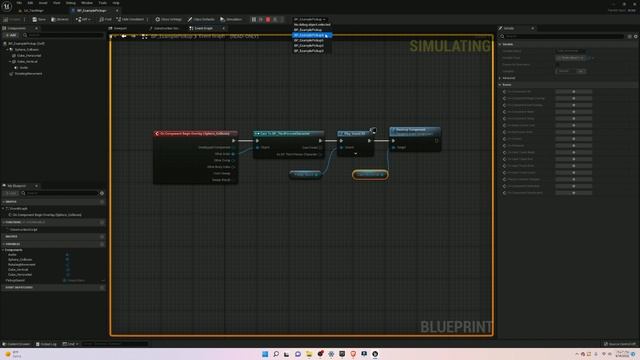The width and height of the screenshot is (640, 360).
Task: Open the Output Log
Action: coord(46,344)
